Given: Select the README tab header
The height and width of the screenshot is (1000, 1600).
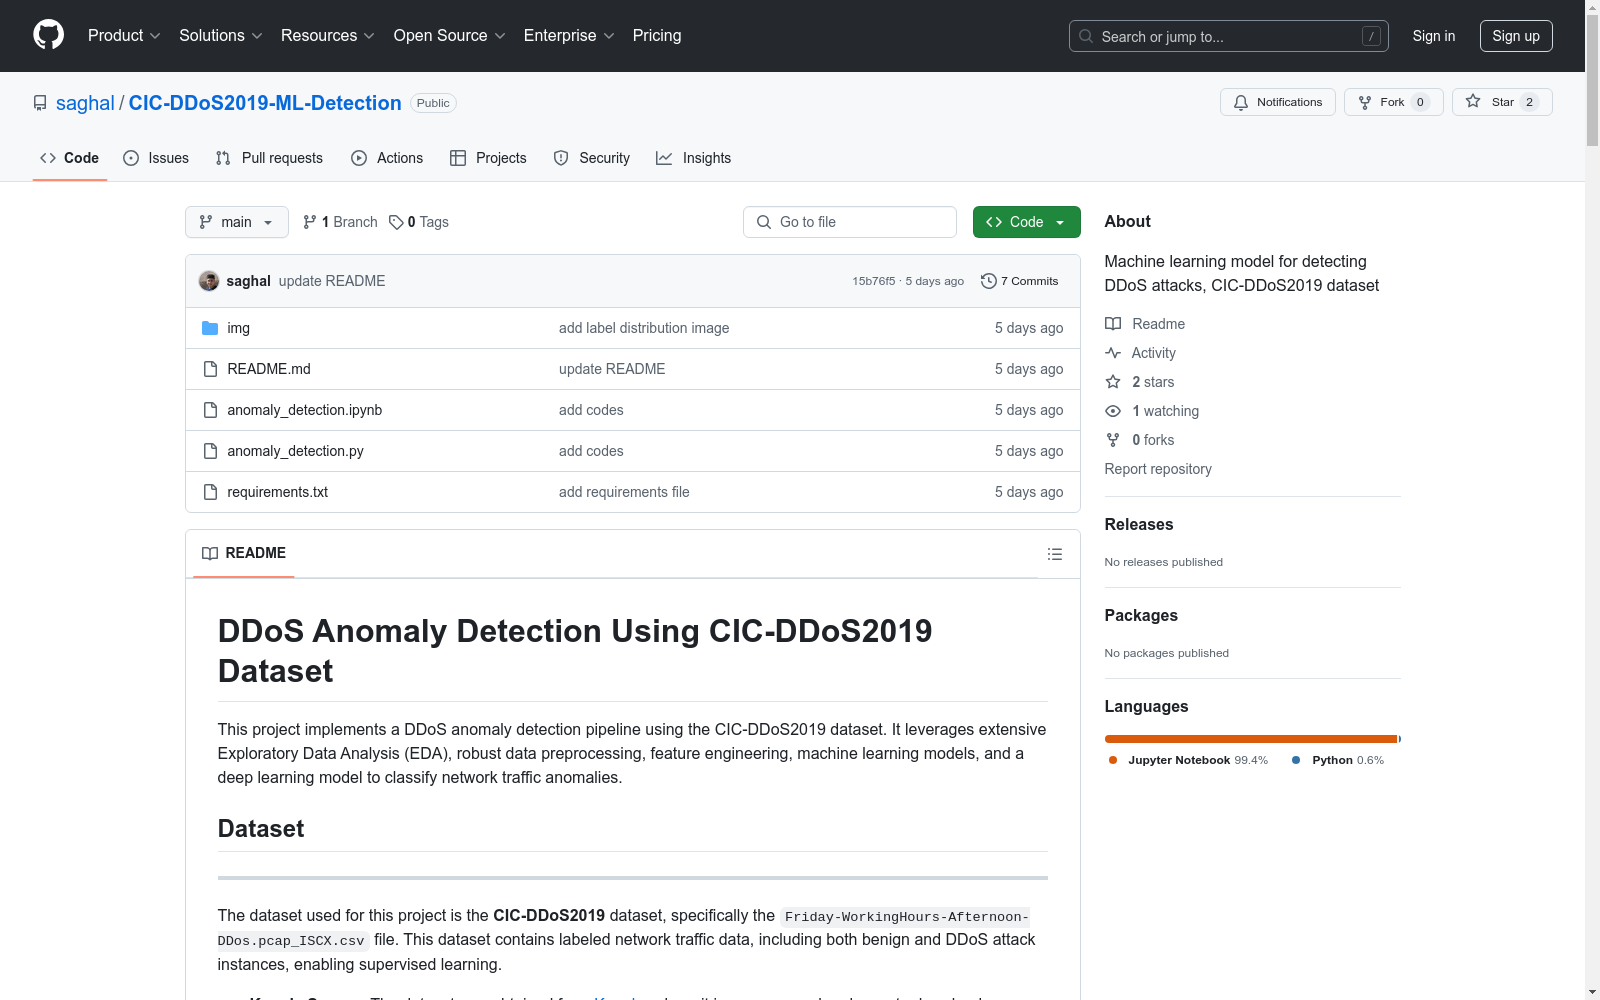Looking at the screenshot, I should click(244, 553).
